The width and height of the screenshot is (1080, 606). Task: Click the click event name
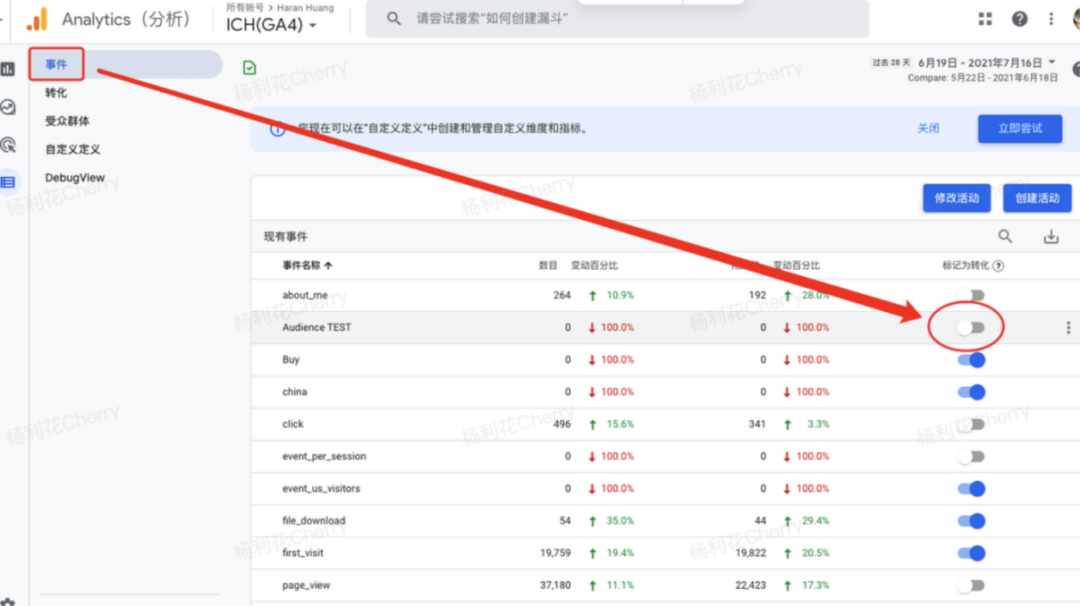point(292,424)
